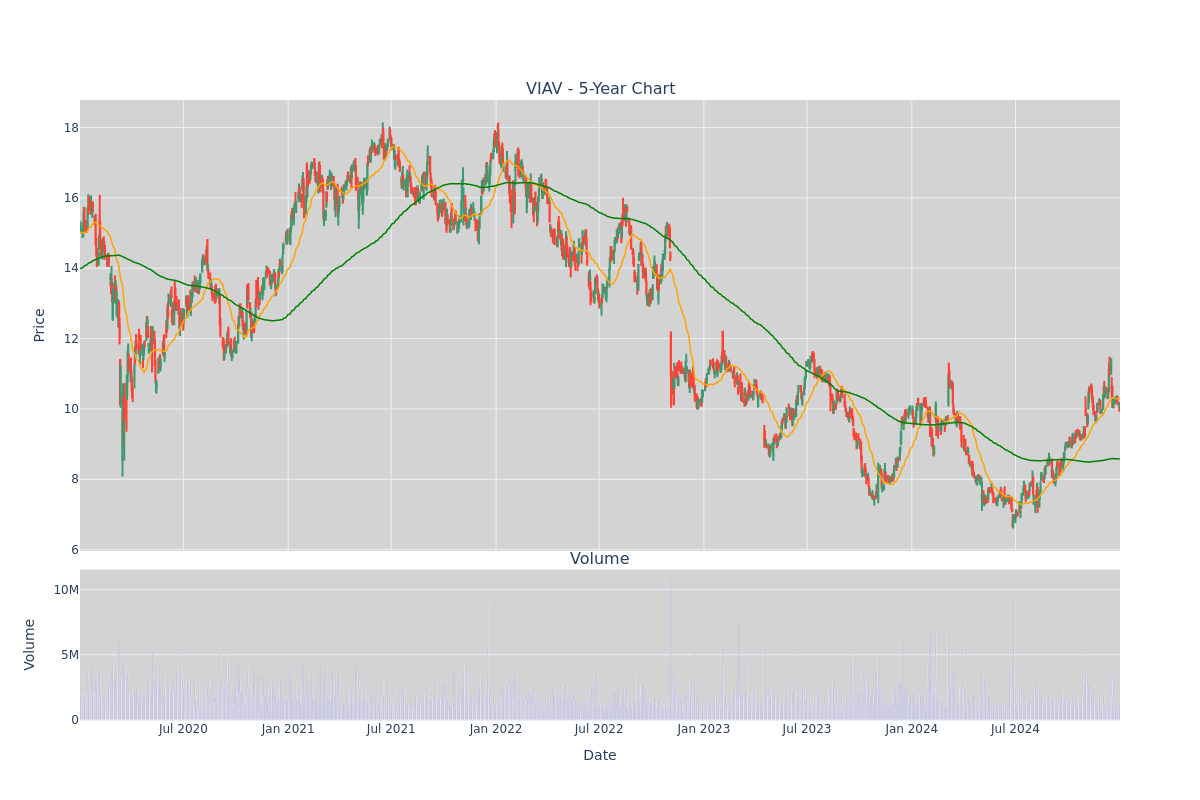The height and width of the screenshot is (800, 1200).
Task: Select the "Jan 2022" date label
Action: point(496,729)
